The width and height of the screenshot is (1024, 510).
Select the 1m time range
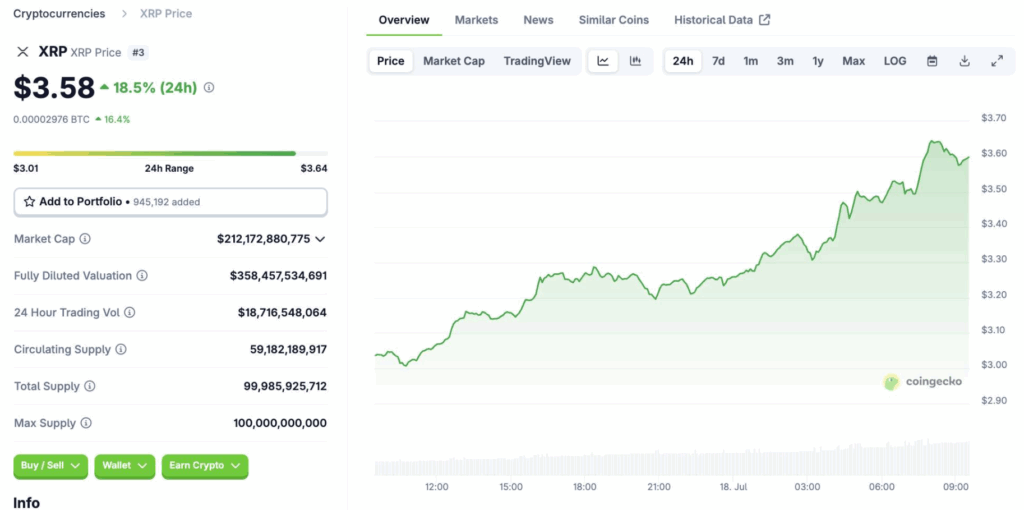click(x=750, y=61)
